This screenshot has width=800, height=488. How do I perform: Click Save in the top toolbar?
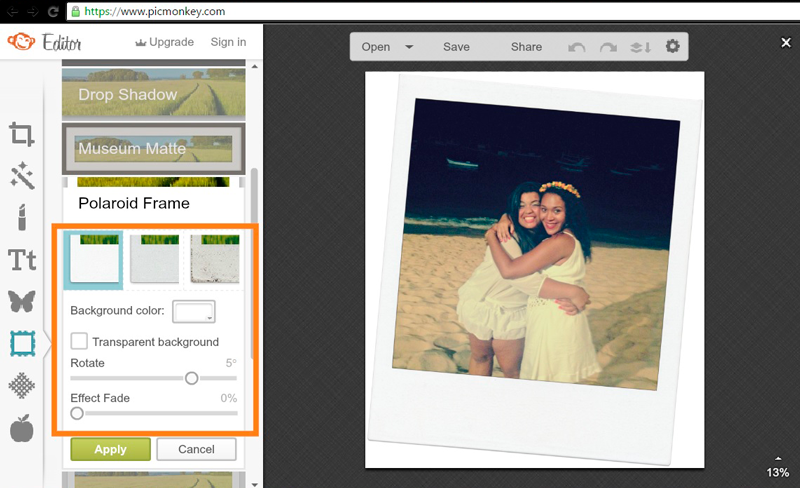pos(456,47)
